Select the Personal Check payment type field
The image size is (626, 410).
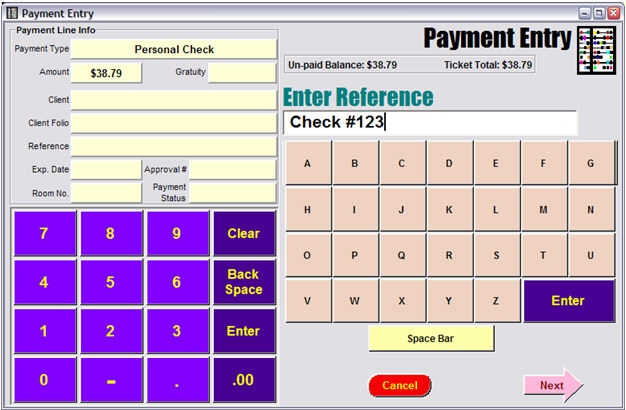[173, 49]
